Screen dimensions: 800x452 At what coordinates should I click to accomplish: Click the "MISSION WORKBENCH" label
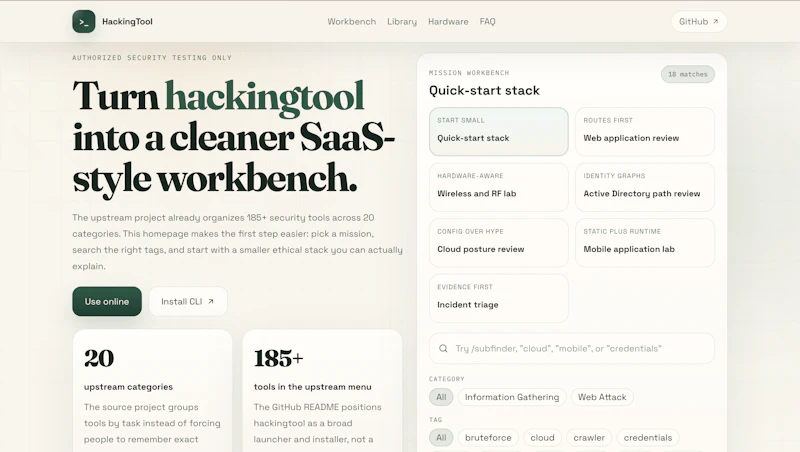click(469, 73)
